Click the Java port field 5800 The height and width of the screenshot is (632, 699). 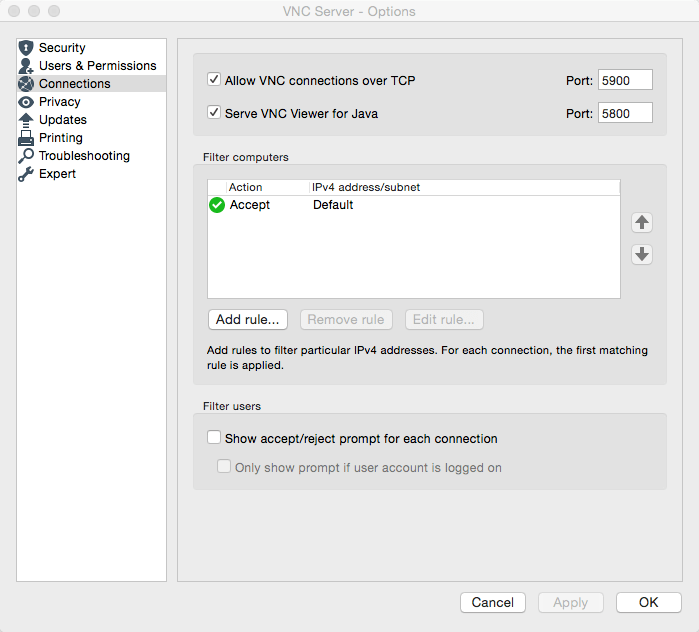click(625, 113)
